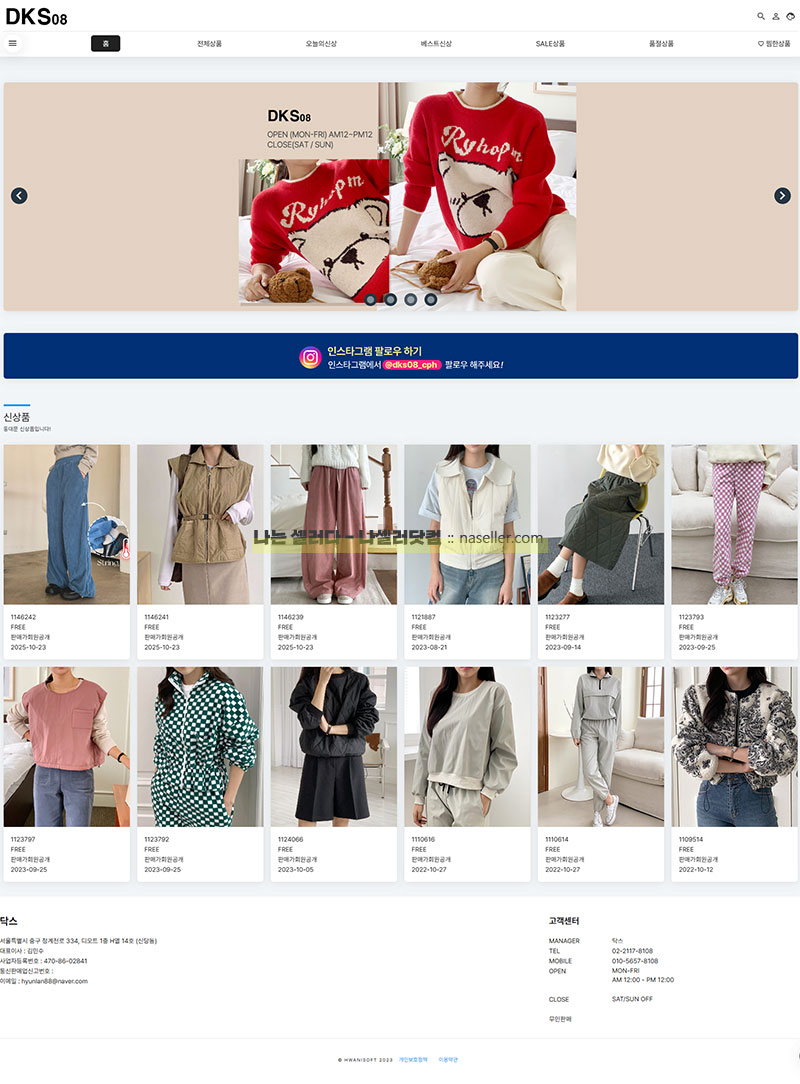Open the khaki quilted skirt product image
This screenshot has width=800, height=1084.
tap(601, 525)
